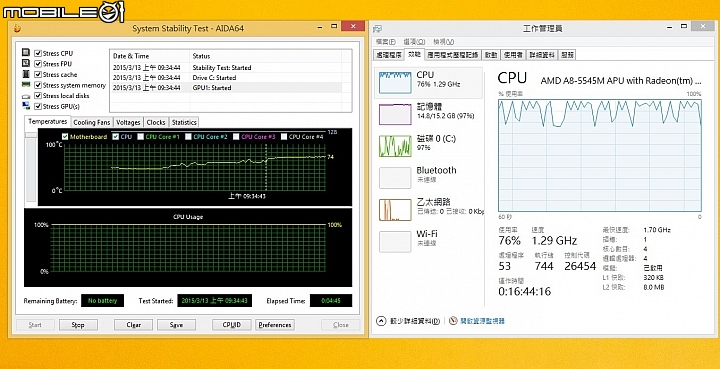This screenshot has height=369, width=720.
Task: Click the Resource Monitor icon in Task Manager
Action: 453,321
